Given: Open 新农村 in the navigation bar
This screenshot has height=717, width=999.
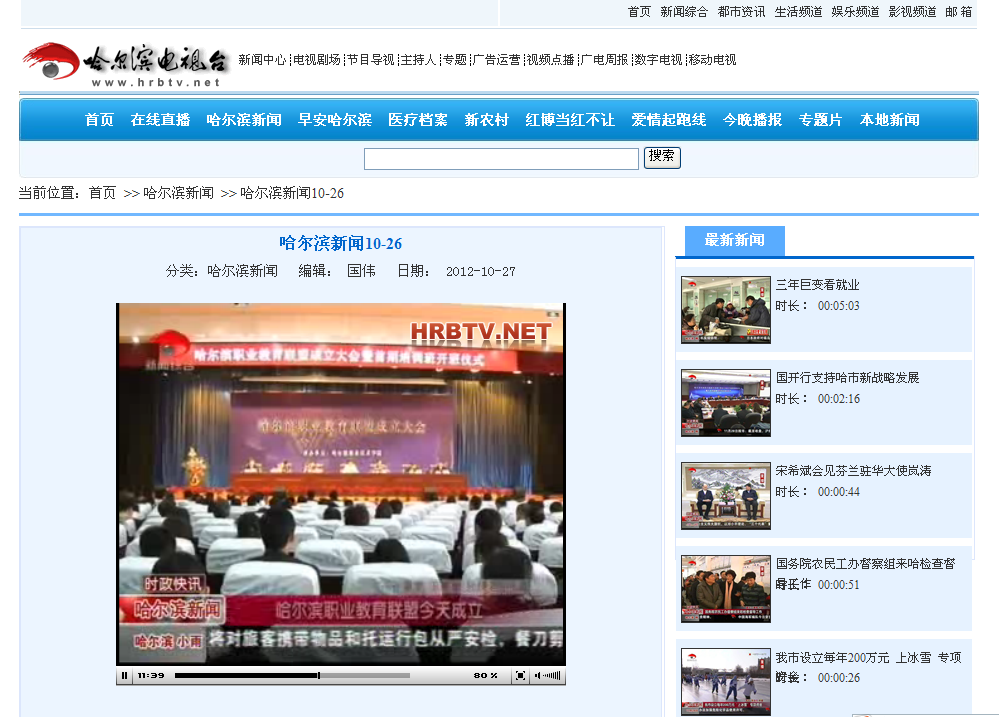Looking at the screenshot, I should click(x=487, y=120).
